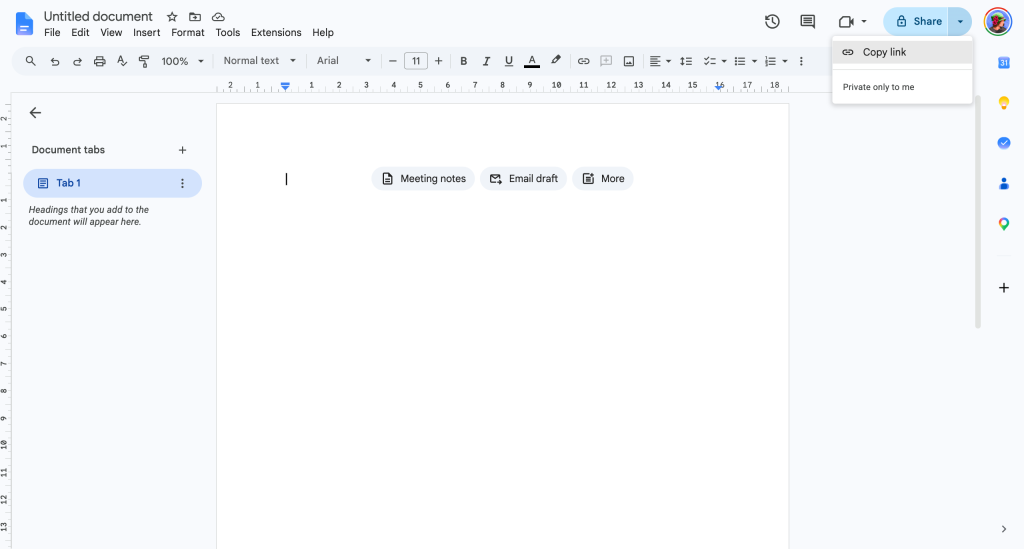The image size is (1024, 549).
Task: Open the Arial font dropdown
Action: pos(344,61)
